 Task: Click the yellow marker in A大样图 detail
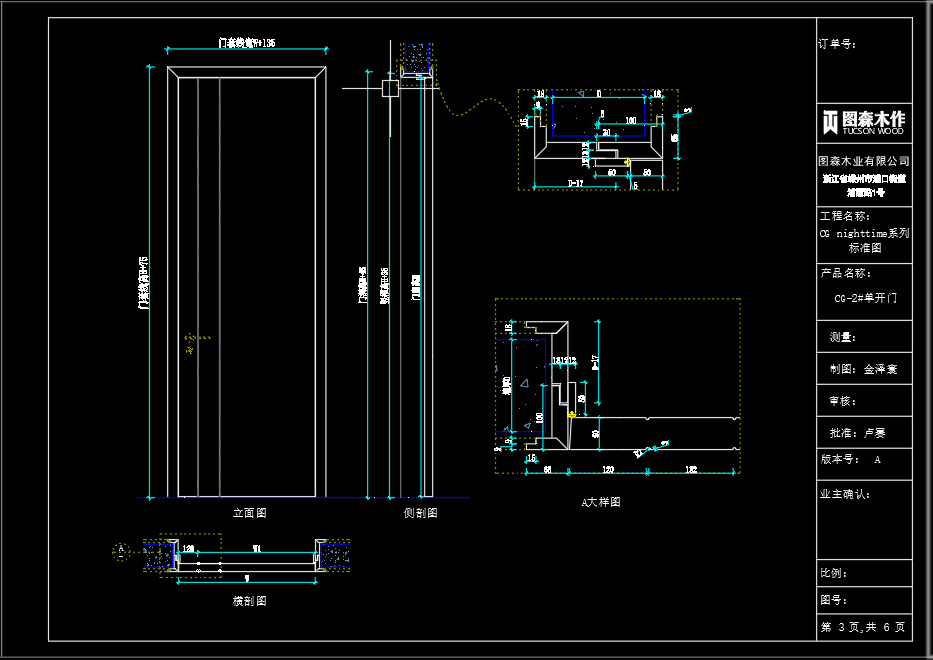click(x=572, y=414)
